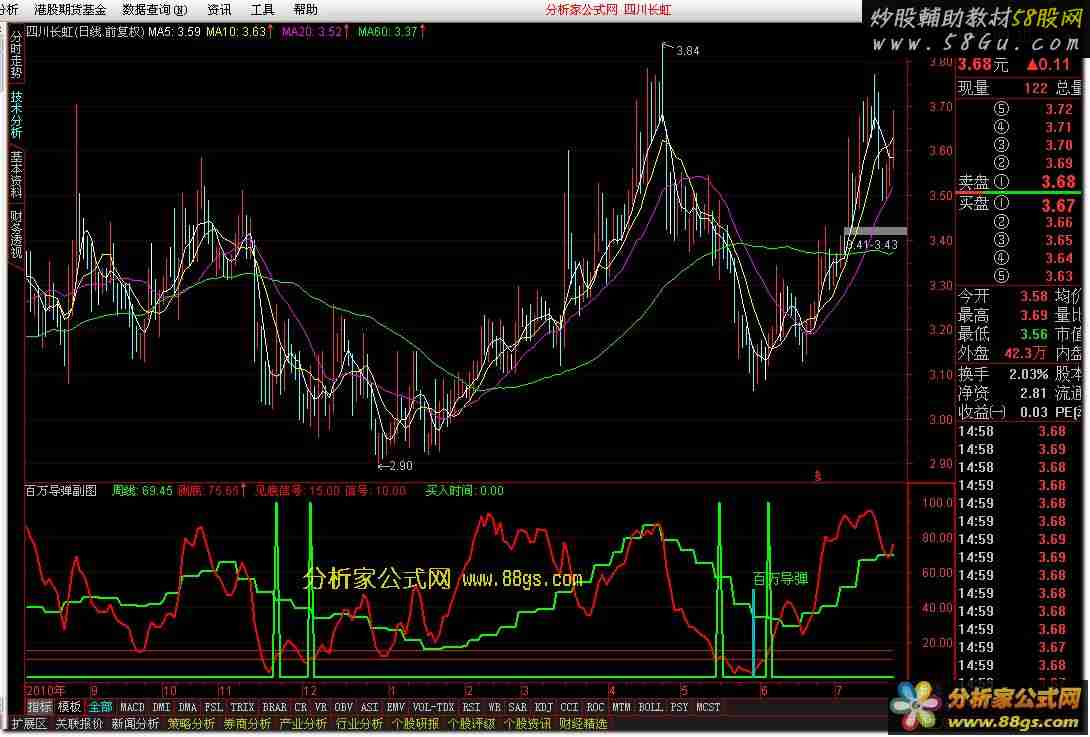Switch to the PSY indicator
Image resolution: width=1090 pixels, height=737 pixels.
pyautogui.click(x=680, y=707)
